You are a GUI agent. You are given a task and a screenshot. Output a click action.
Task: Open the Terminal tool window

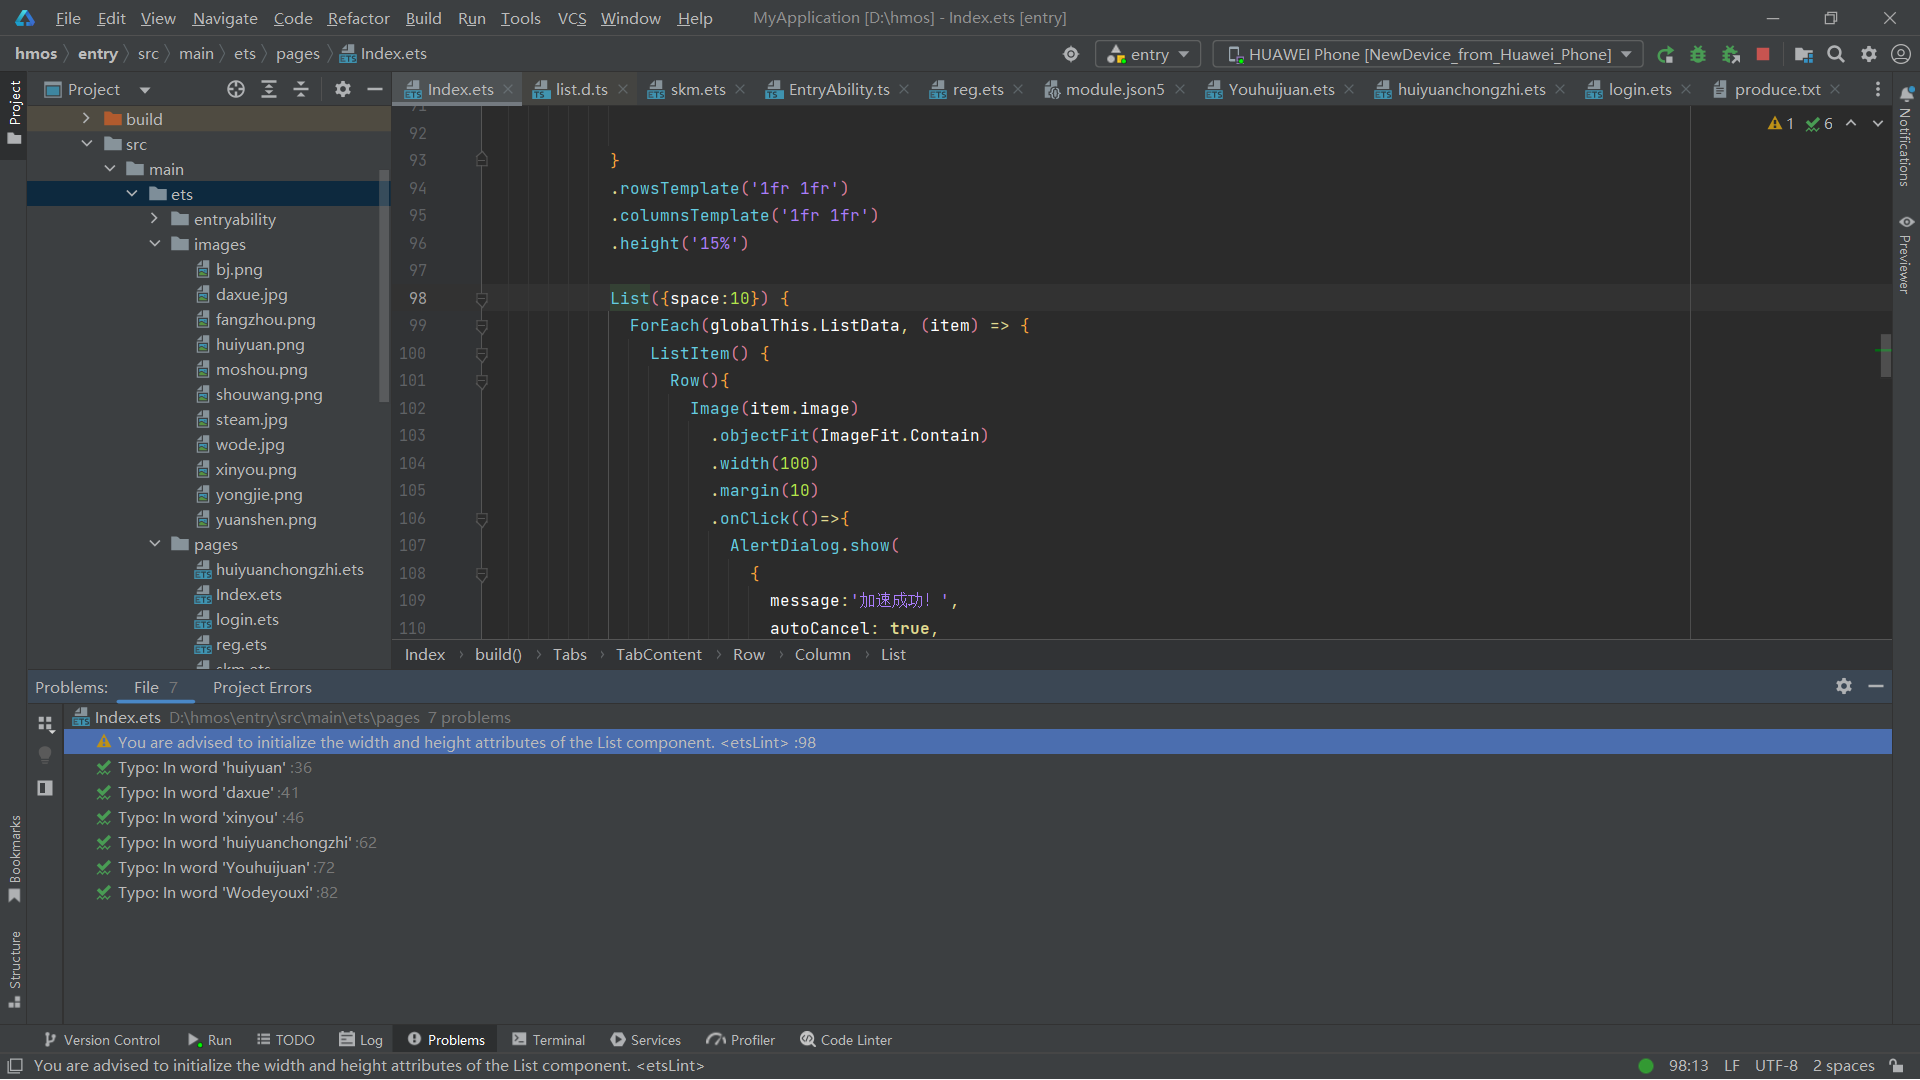coord(548,1040)
